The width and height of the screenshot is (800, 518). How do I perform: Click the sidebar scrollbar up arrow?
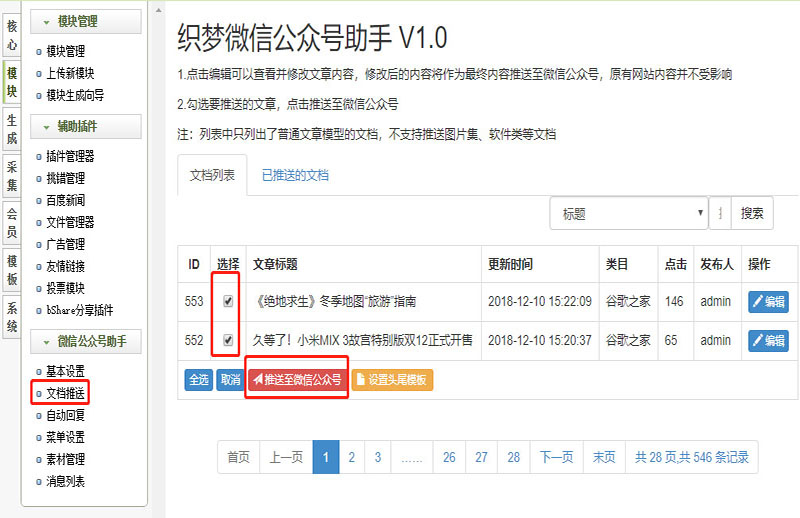coord(159,10)
